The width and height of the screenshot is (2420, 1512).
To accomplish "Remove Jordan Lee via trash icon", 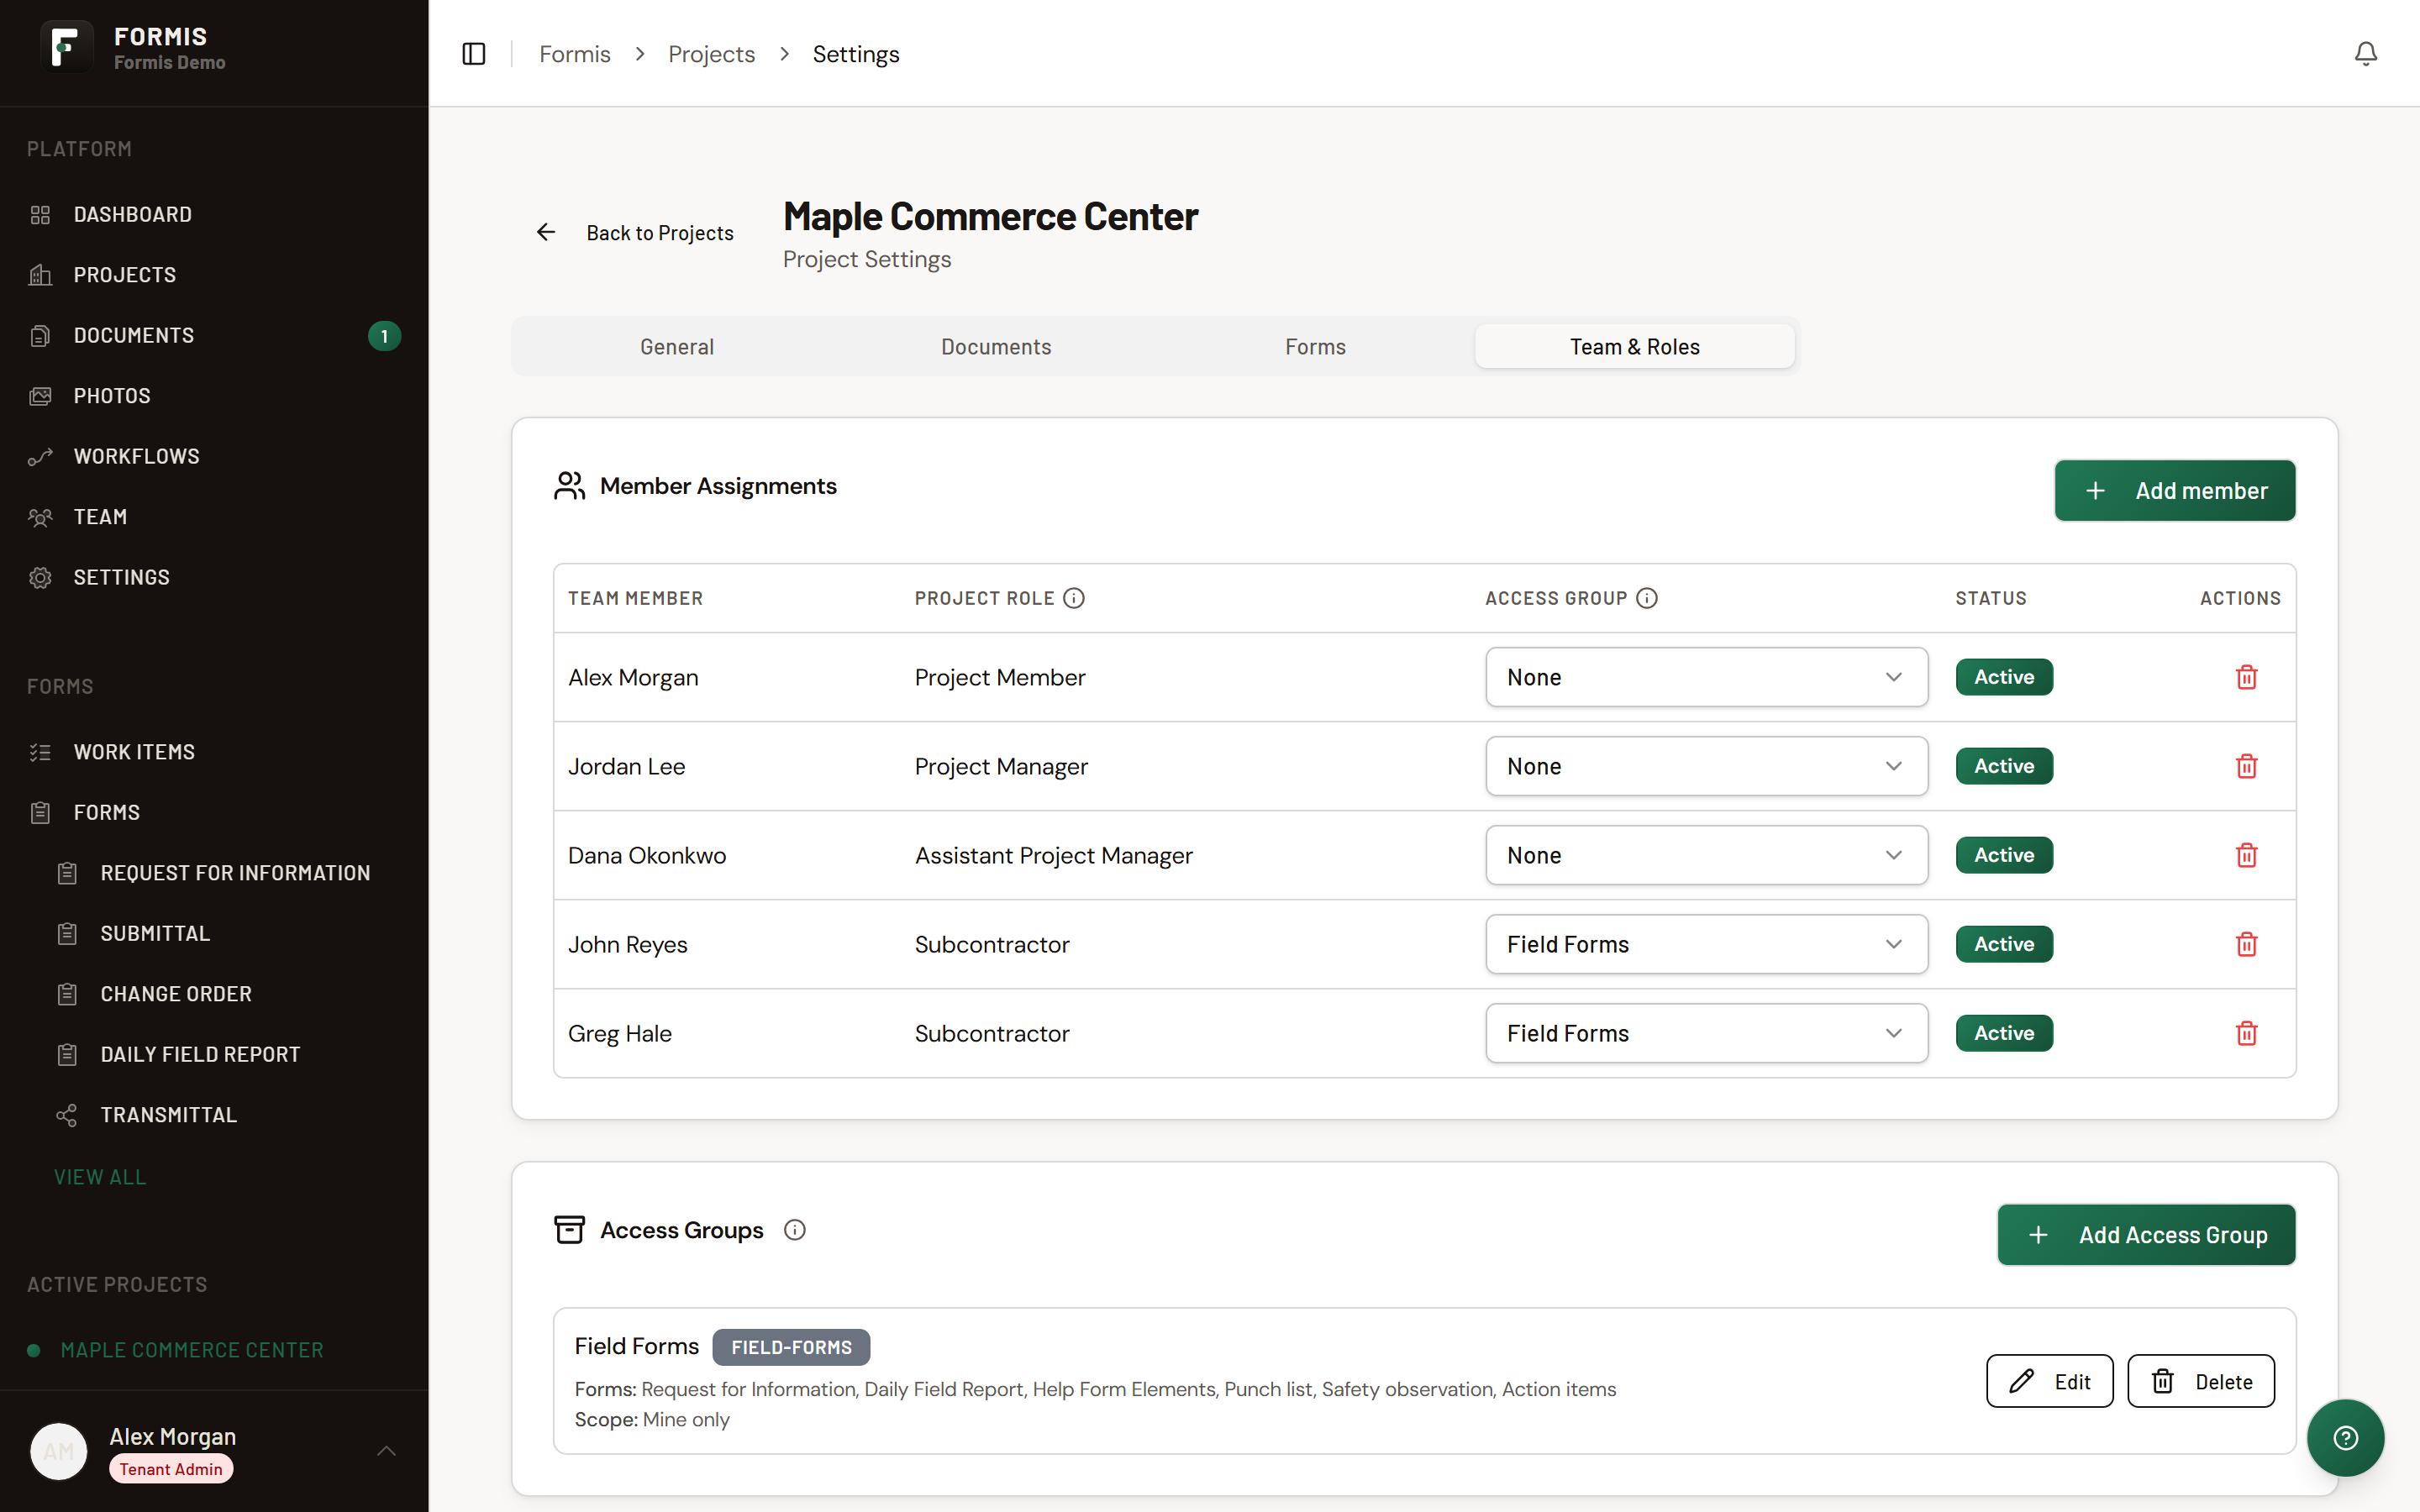I will pyautogui.click(x=2246, y=766).
